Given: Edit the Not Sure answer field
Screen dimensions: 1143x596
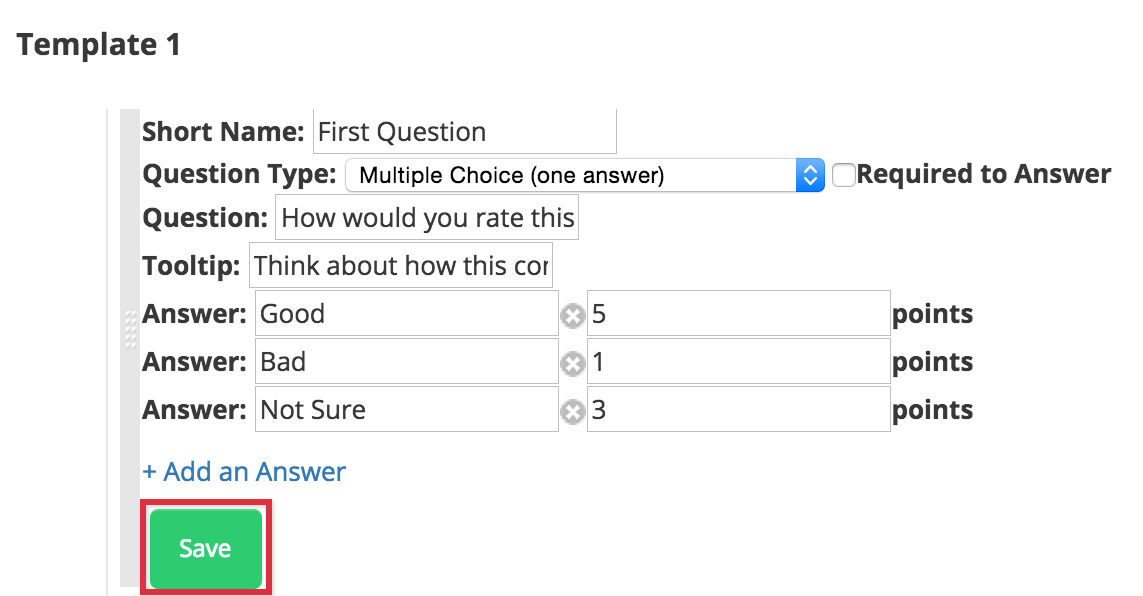Looking at the screenshot, I should (407, 409).
